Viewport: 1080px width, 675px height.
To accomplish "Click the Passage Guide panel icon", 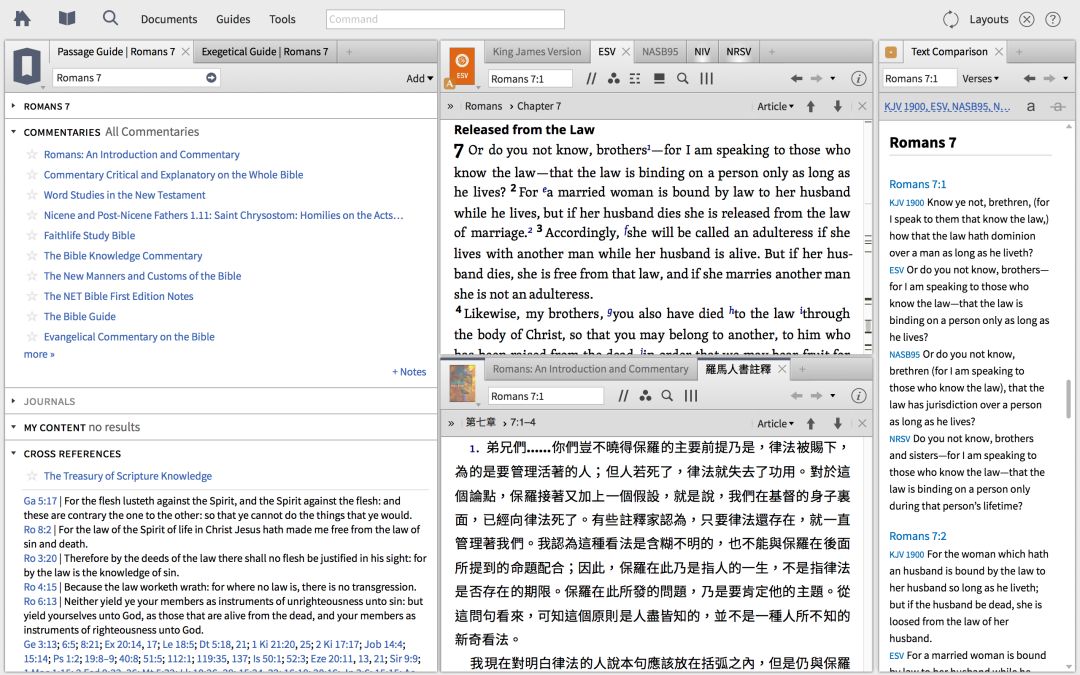I will [26, 67].
